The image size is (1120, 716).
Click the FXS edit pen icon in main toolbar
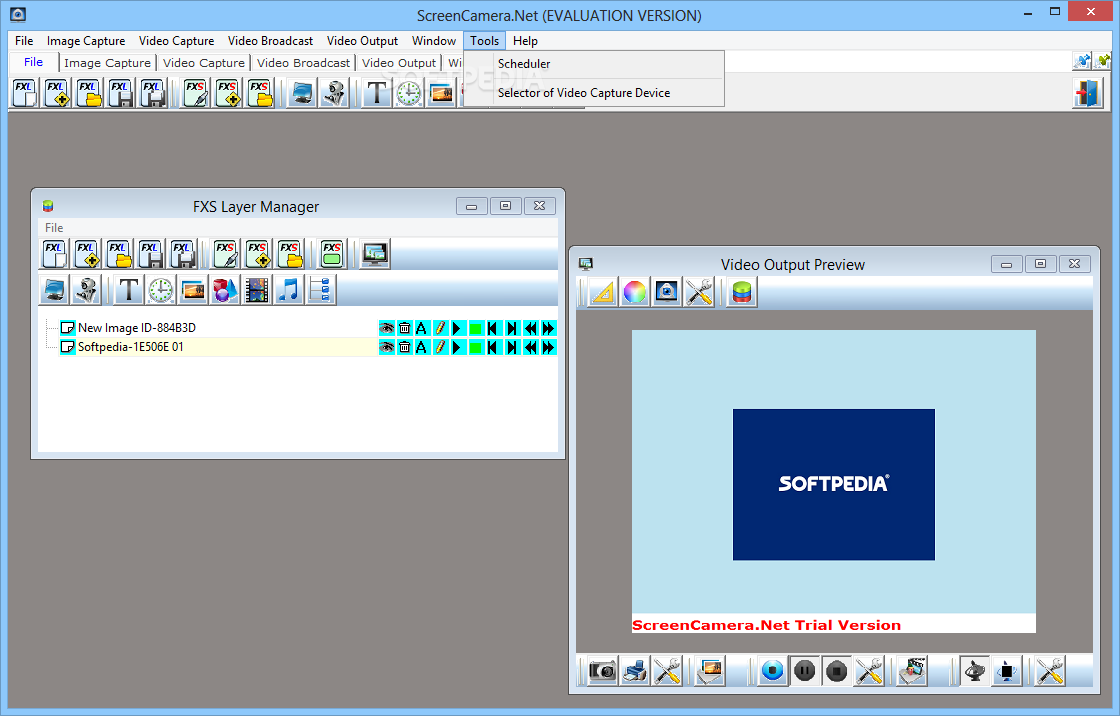tap(196, 93)
